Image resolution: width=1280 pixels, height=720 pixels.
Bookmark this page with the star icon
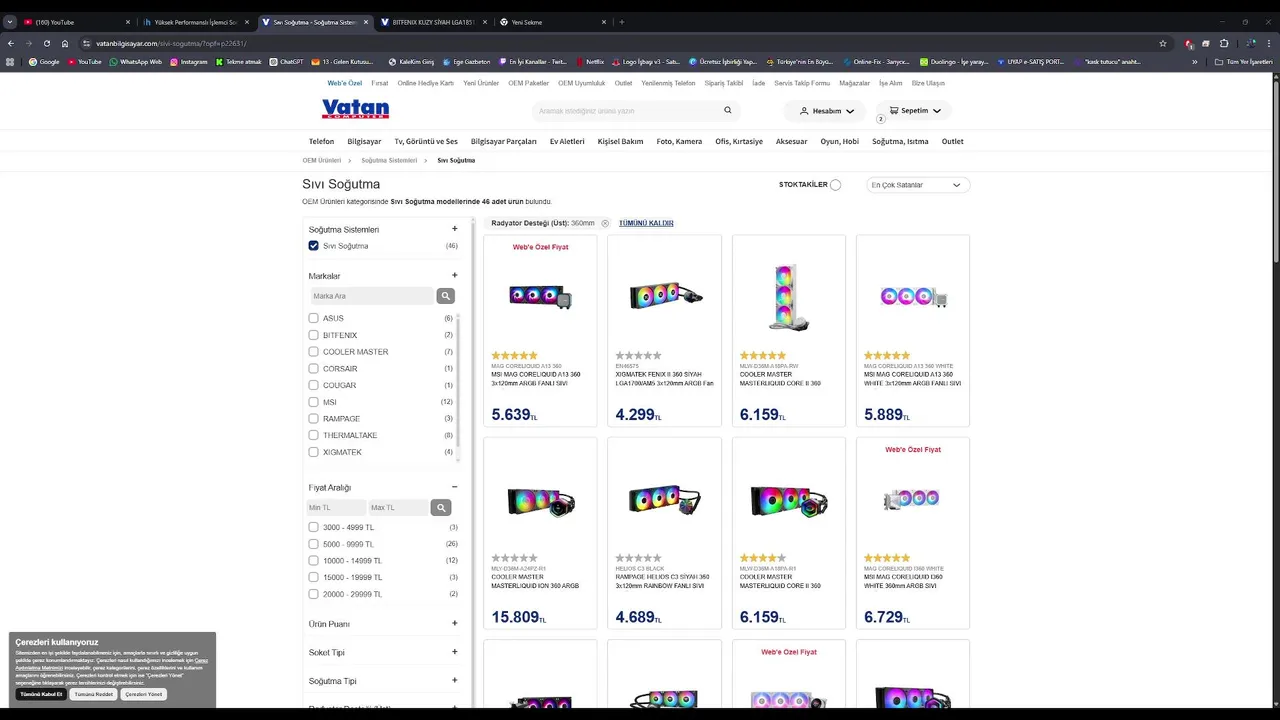coord(1163,43)
